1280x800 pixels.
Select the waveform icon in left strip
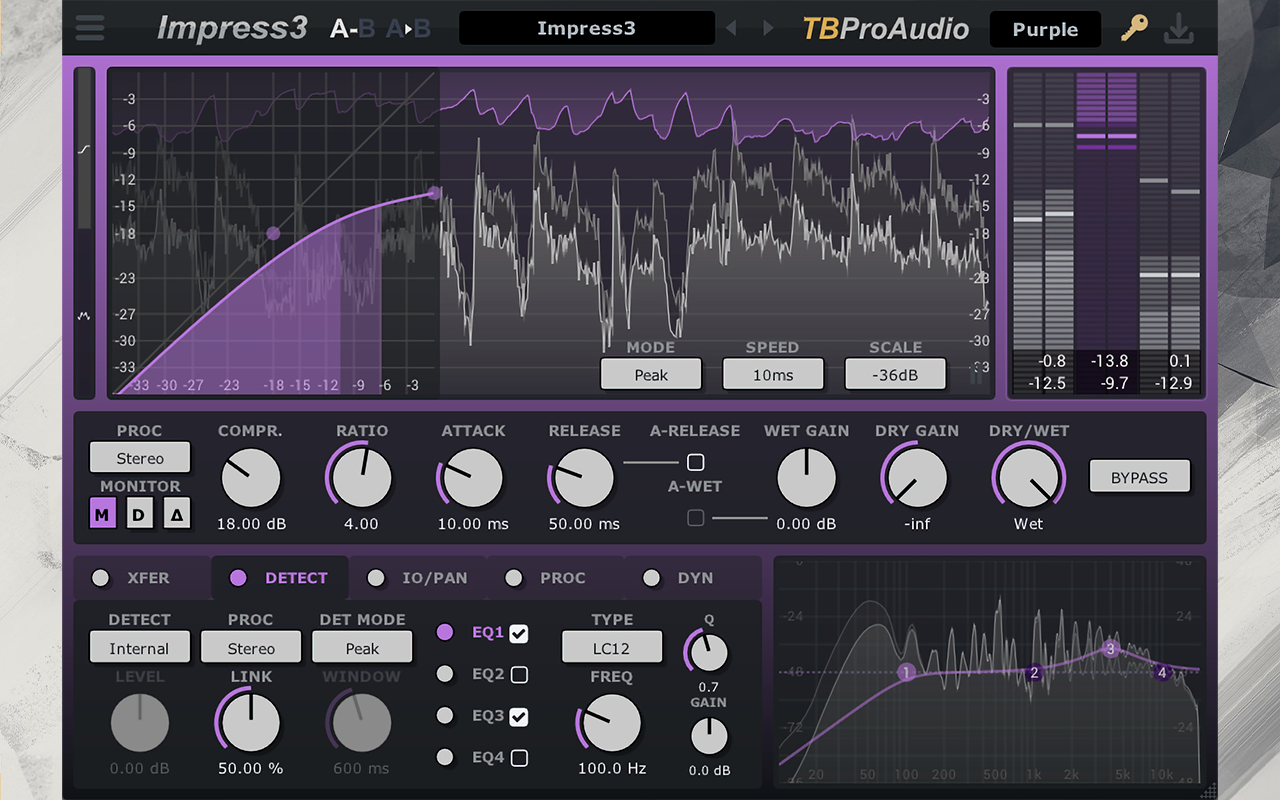coord(84,316)
